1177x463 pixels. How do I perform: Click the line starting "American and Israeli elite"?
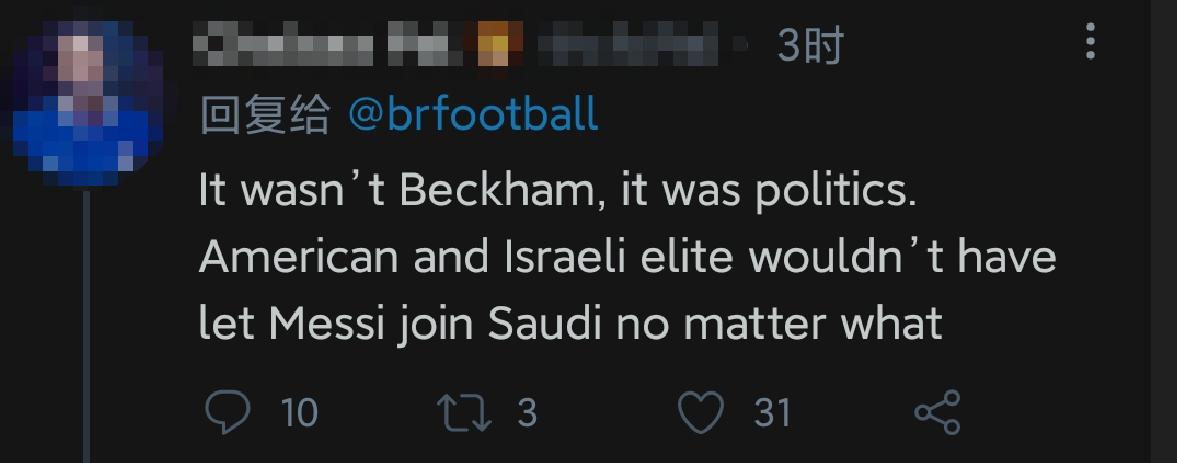[x=627, y=257]
